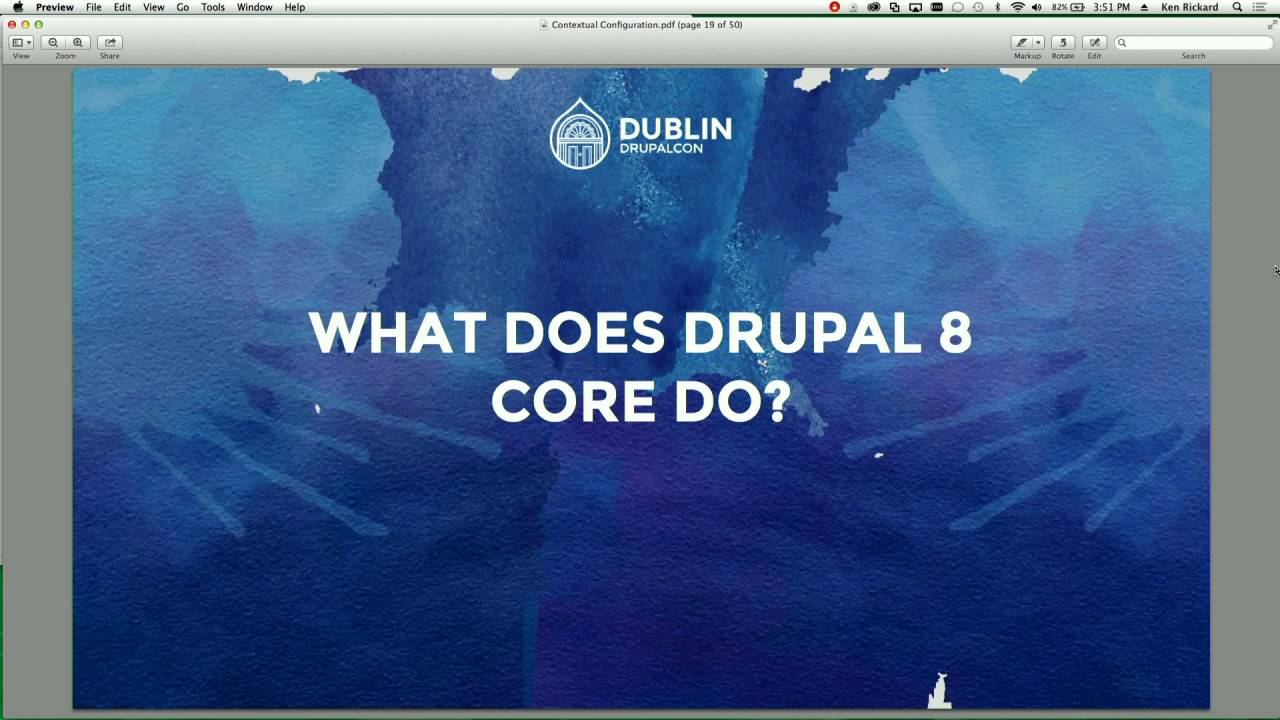Enter full screen with the corner arrows
Image resolution: width=1280 pixels, height=720 pixels.
click(1272, 25)
